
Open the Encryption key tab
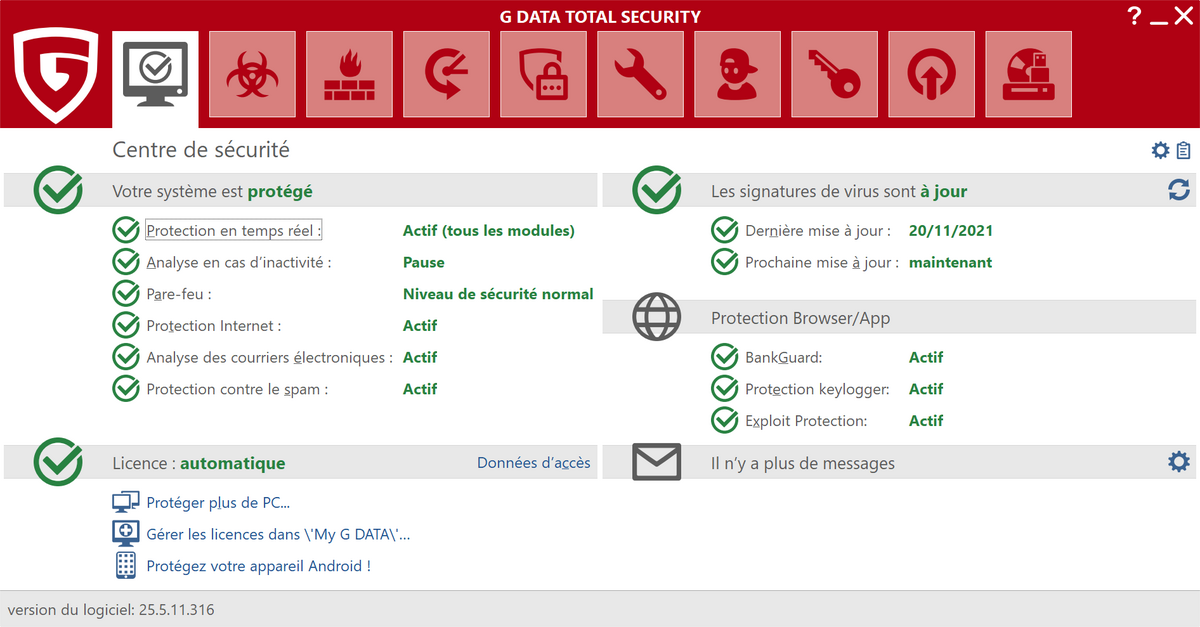(x=834, y=74)
